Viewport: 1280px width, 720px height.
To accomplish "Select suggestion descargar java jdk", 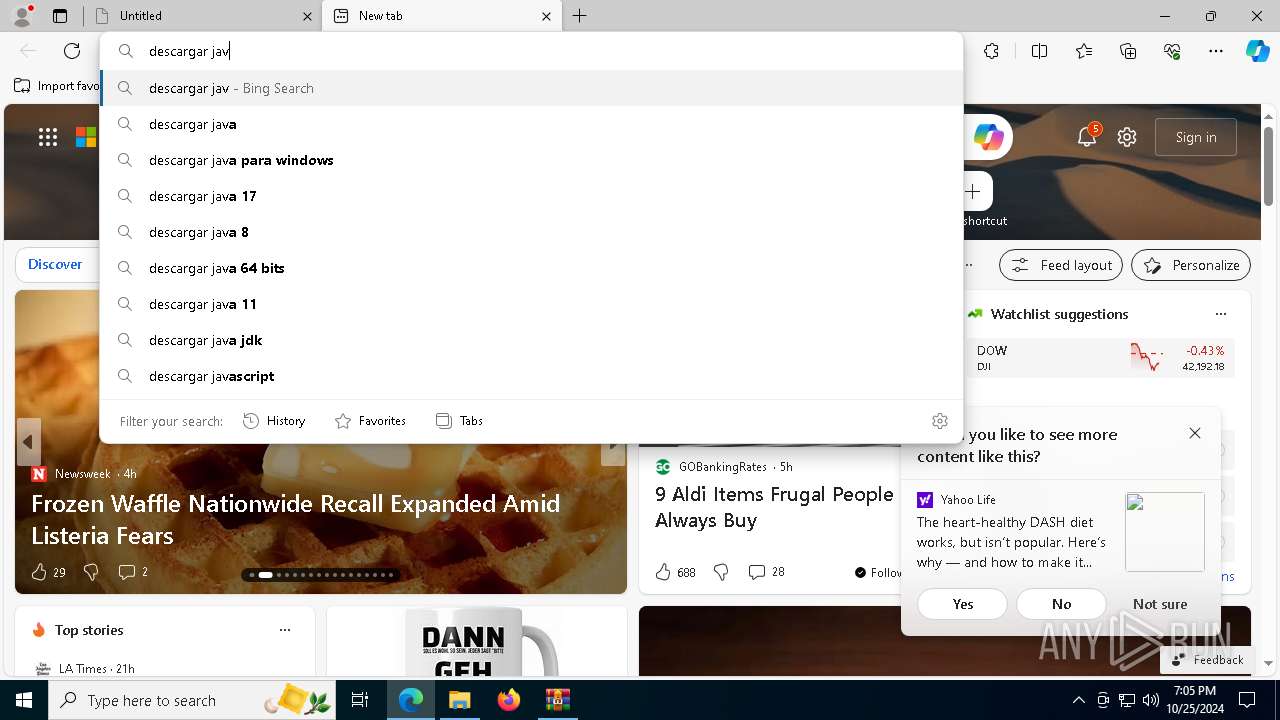I will pos(532,340).
